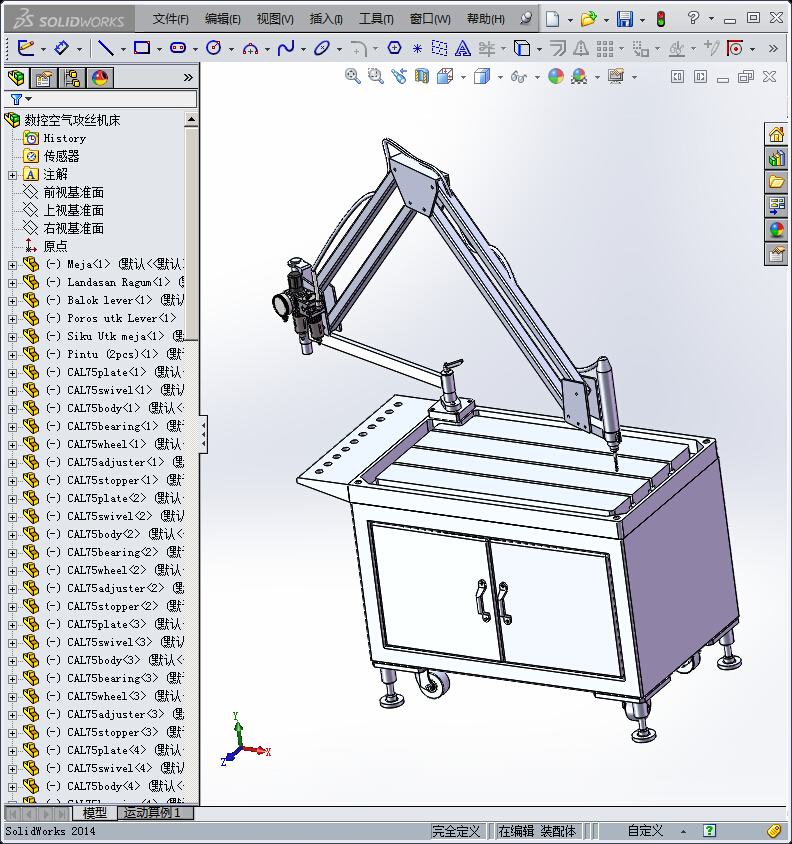Click the Section View icon

(x=422, y=76)
